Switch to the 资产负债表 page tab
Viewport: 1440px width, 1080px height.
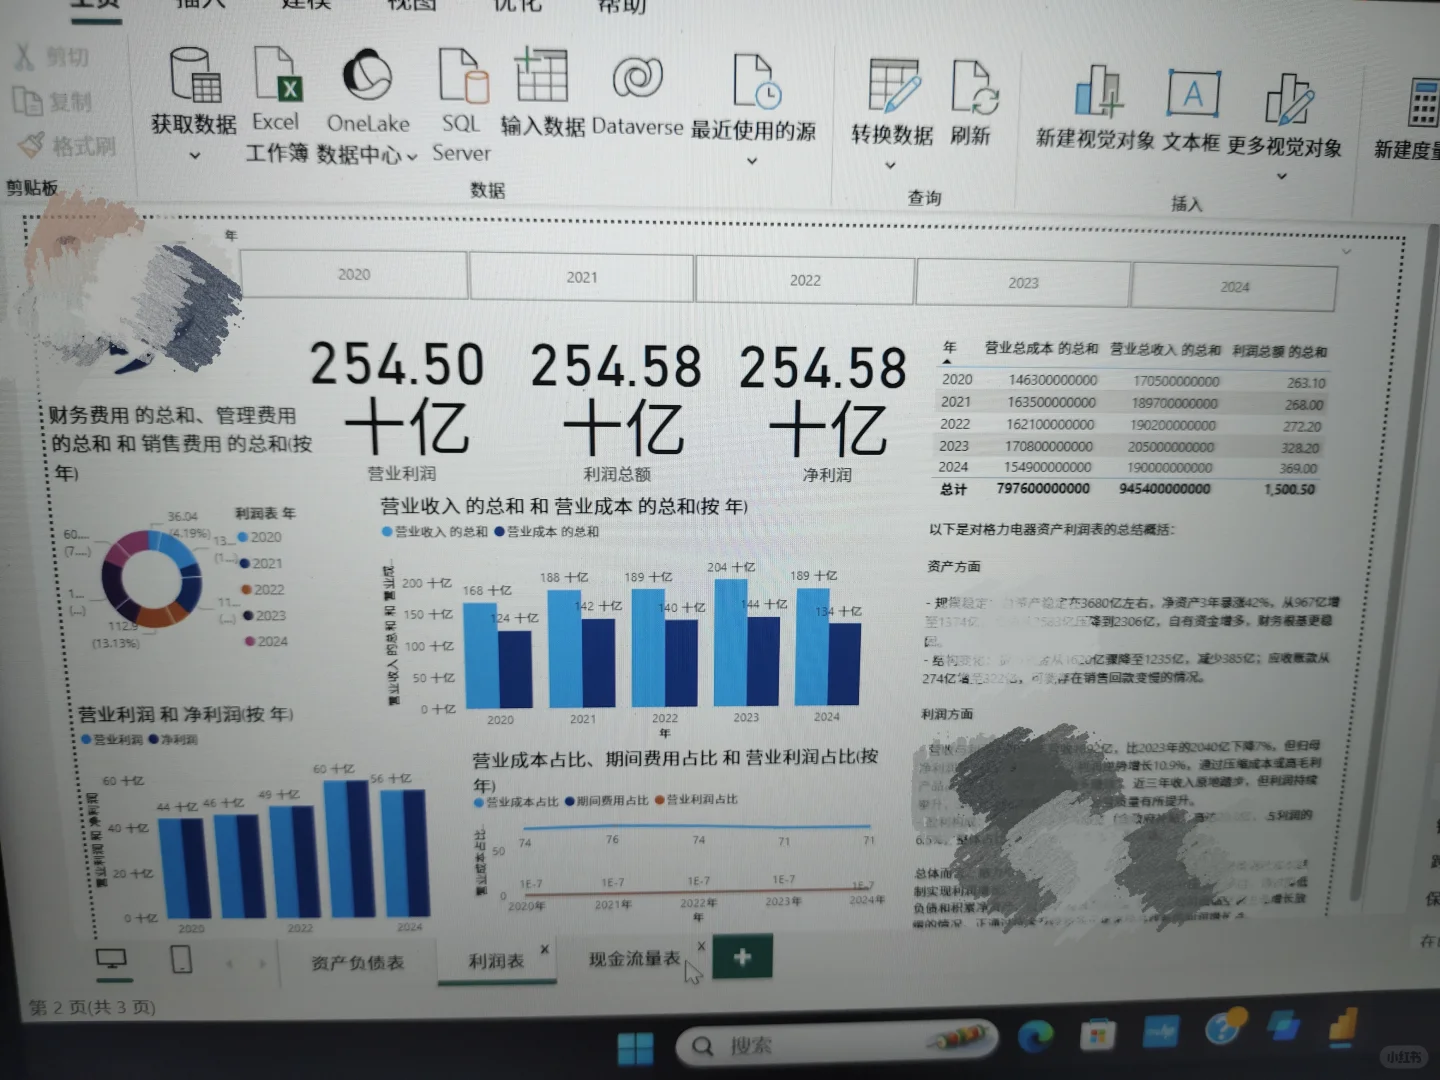pos(360,957)
